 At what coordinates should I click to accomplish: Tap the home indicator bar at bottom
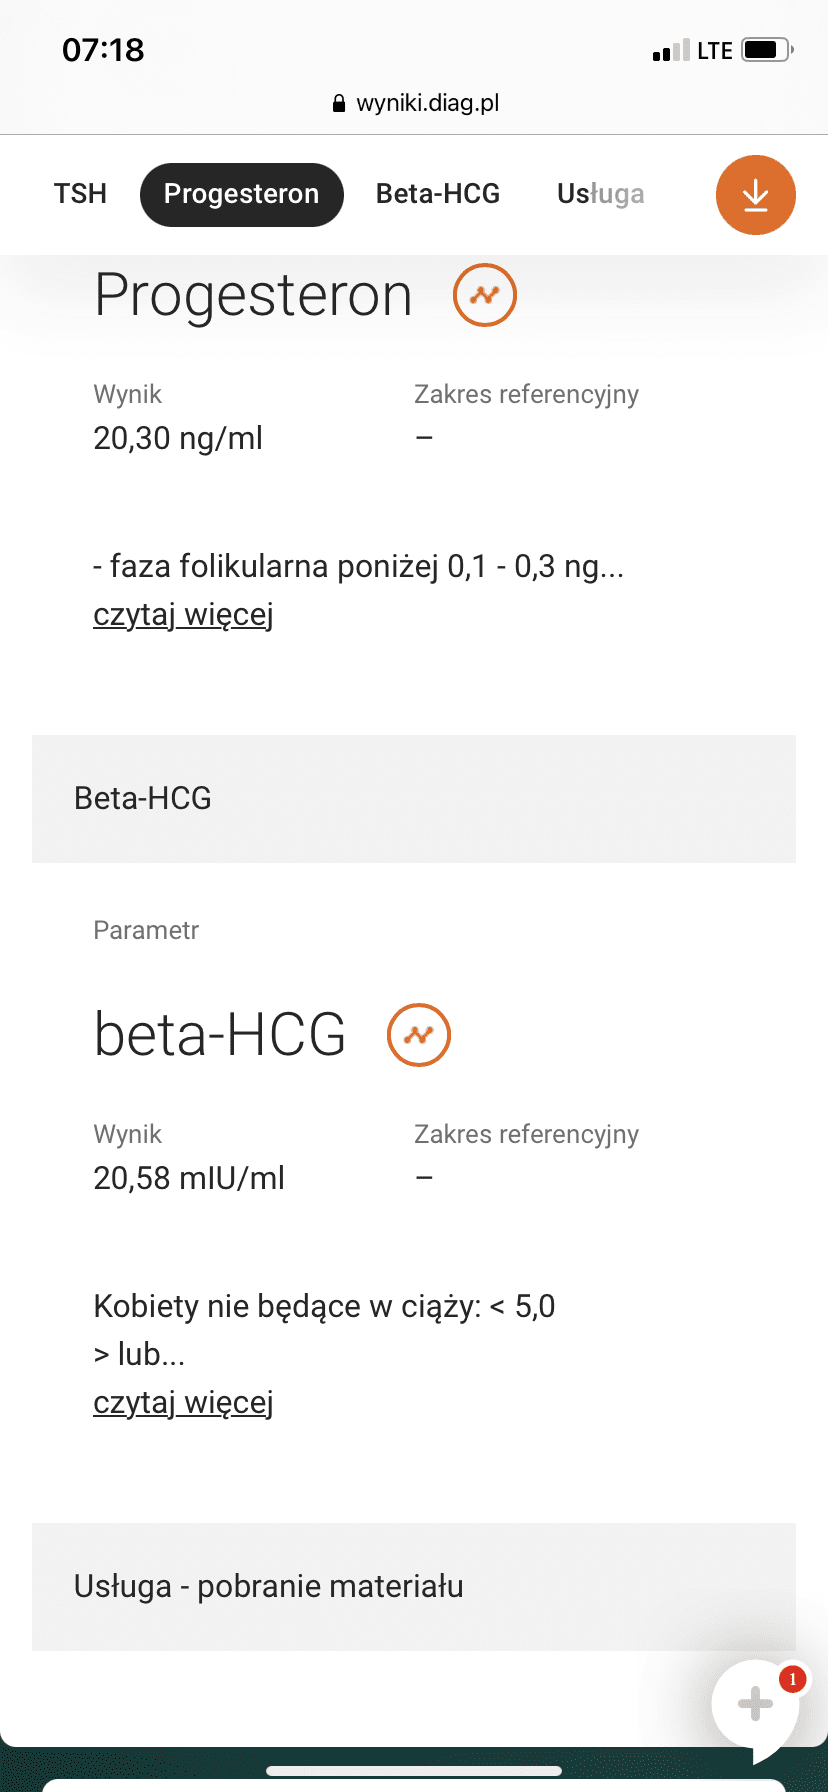414,1771
